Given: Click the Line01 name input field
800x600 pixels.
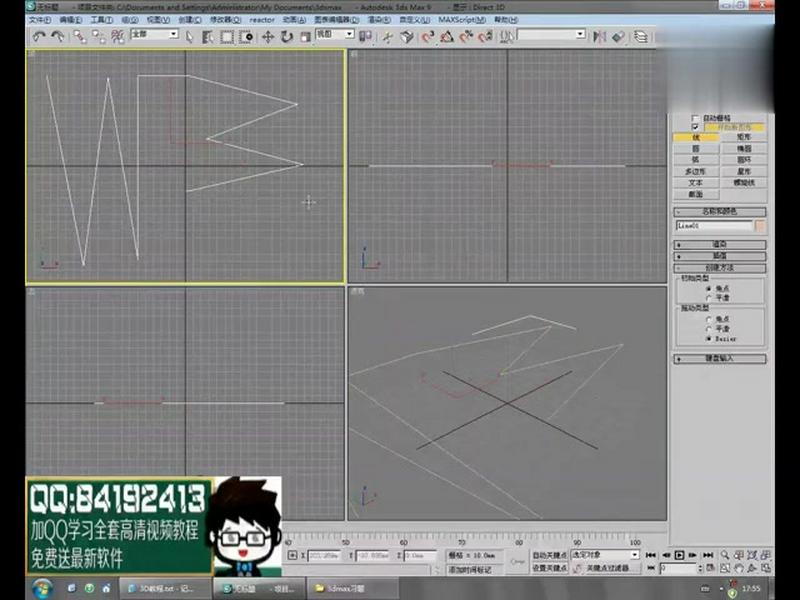Looking at the screenshot, I should coord(714,226).
